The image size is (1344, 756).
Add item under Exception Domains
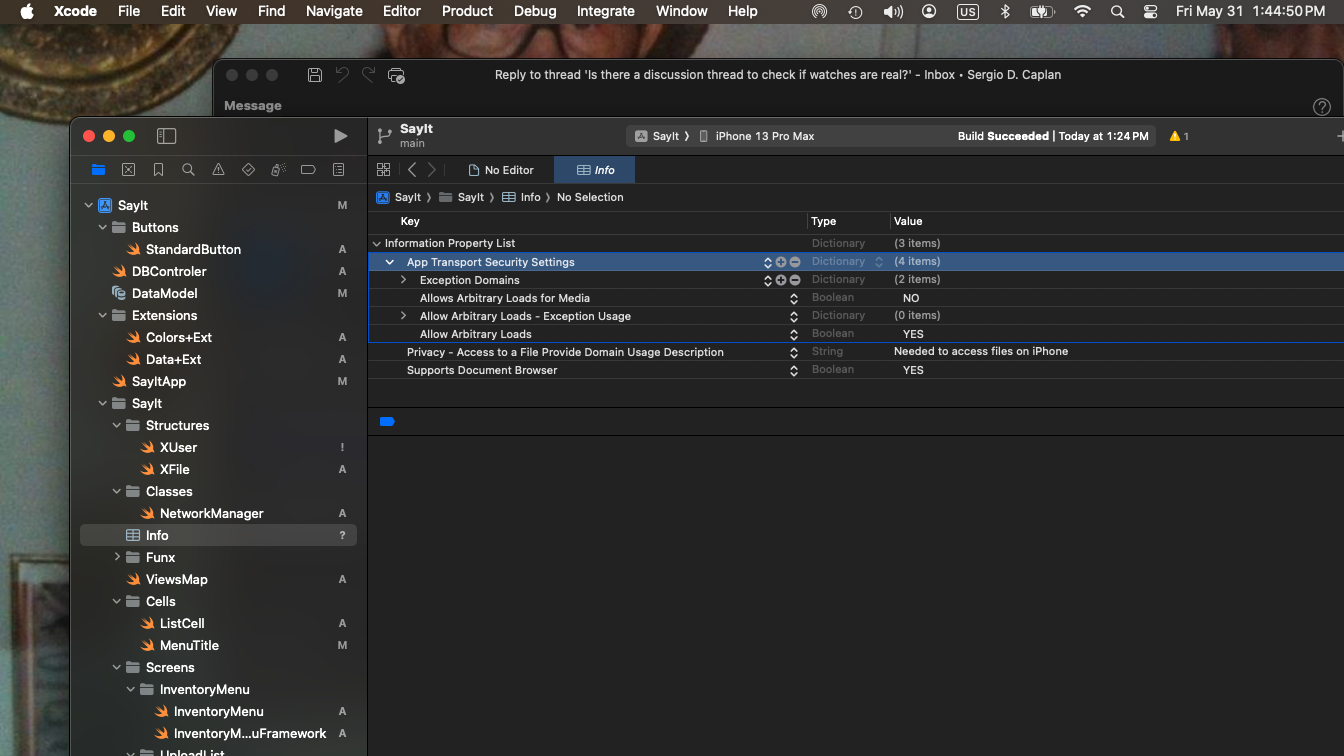[x=781, y=280]
